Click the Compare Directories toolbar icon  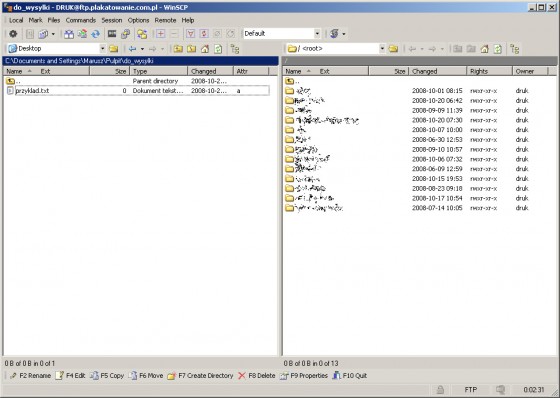(x=69, y=34)
